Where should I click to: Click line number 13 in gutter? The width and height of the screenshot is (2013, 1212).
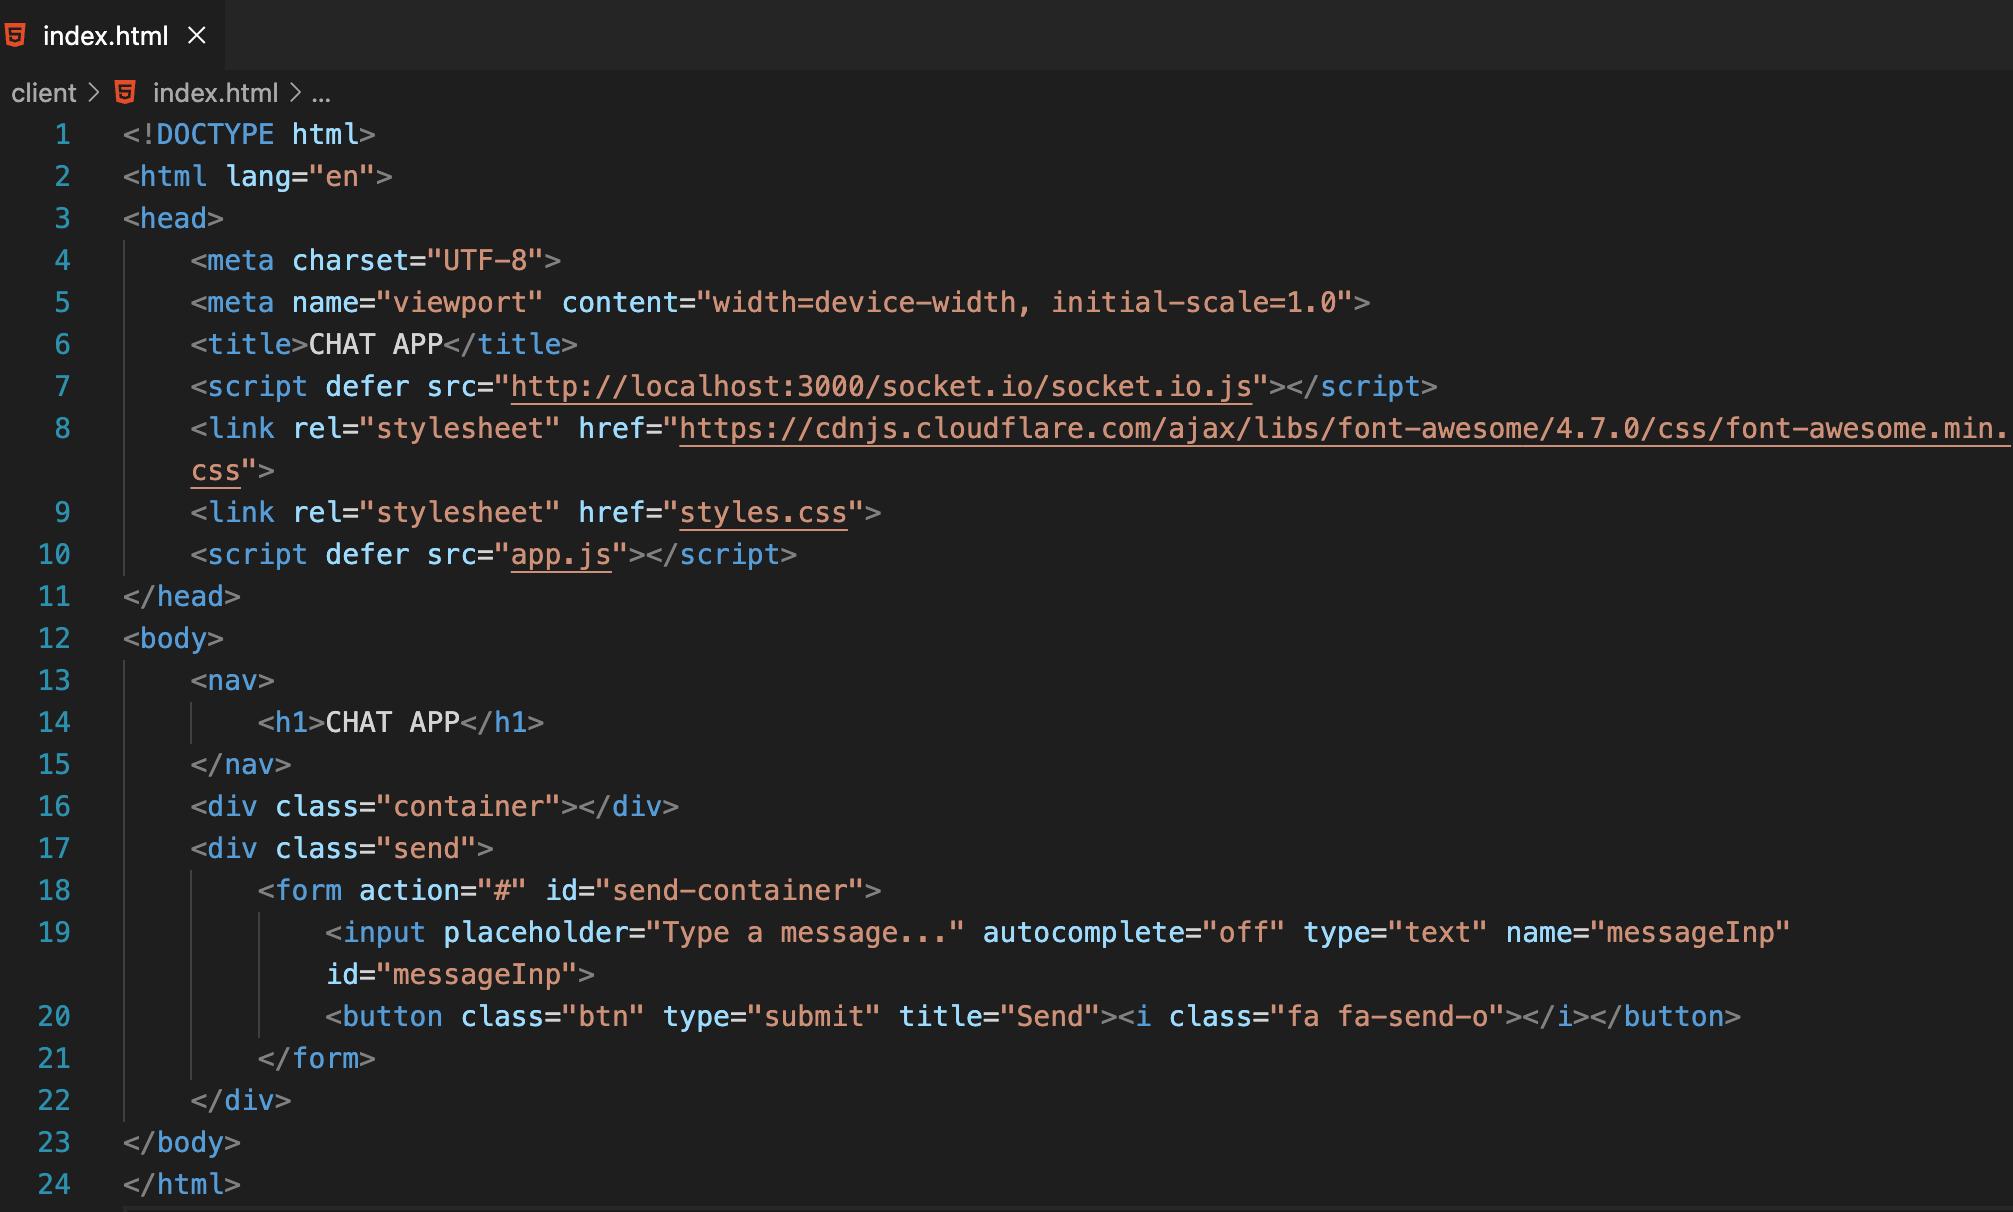click(x=54, y=680)
